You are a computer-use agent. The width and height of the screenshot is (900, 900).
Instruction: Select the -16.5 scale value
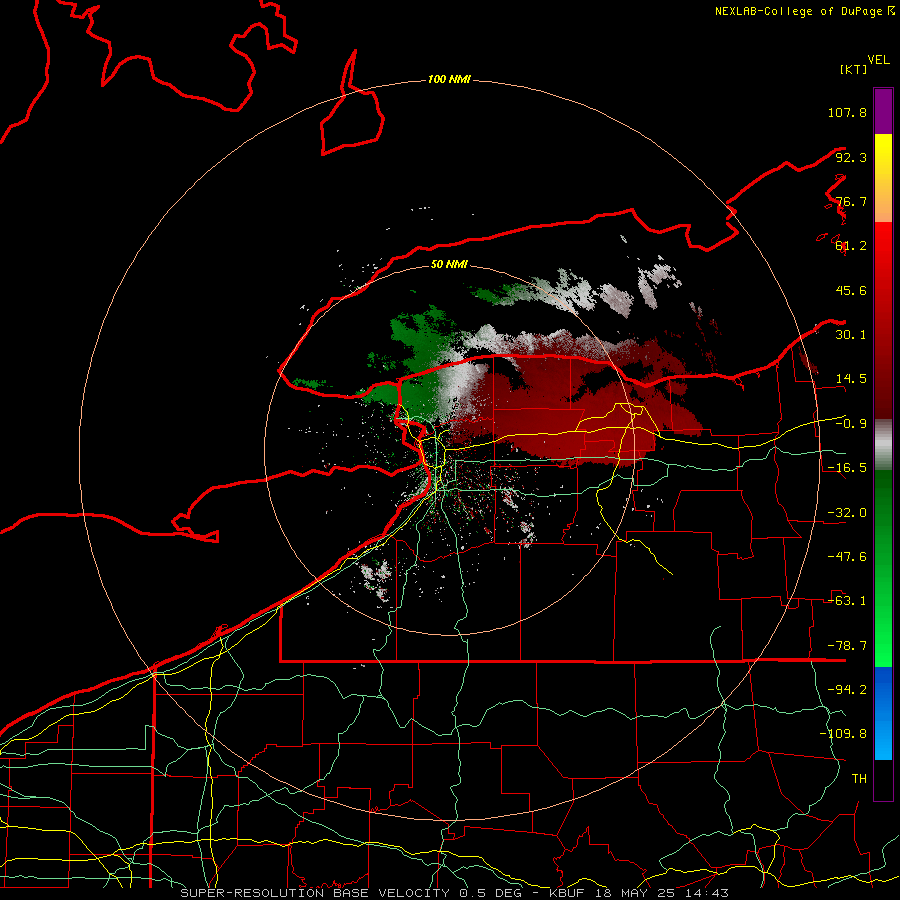point(847,468)
